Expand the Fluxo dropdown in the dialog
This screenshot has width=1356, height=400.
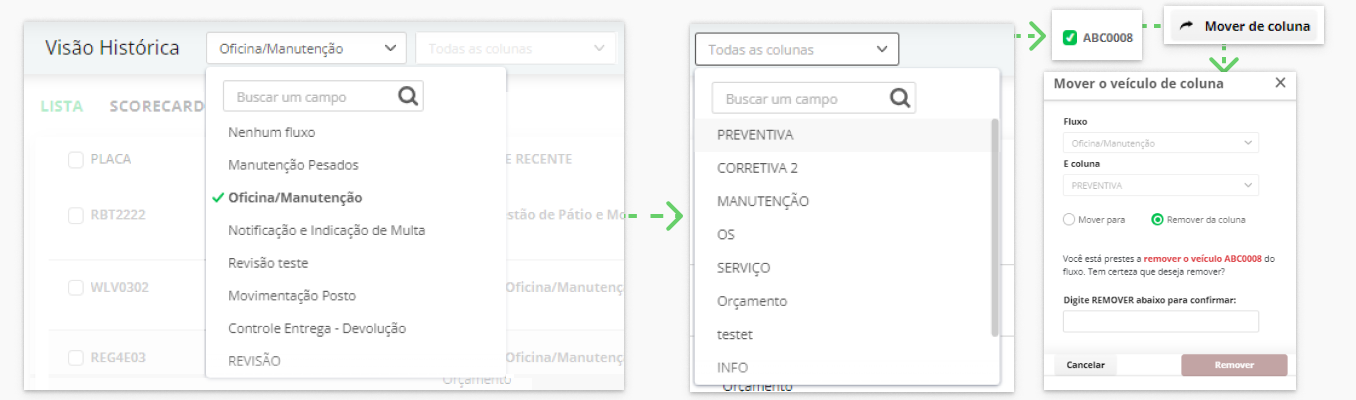(1160, 143)
